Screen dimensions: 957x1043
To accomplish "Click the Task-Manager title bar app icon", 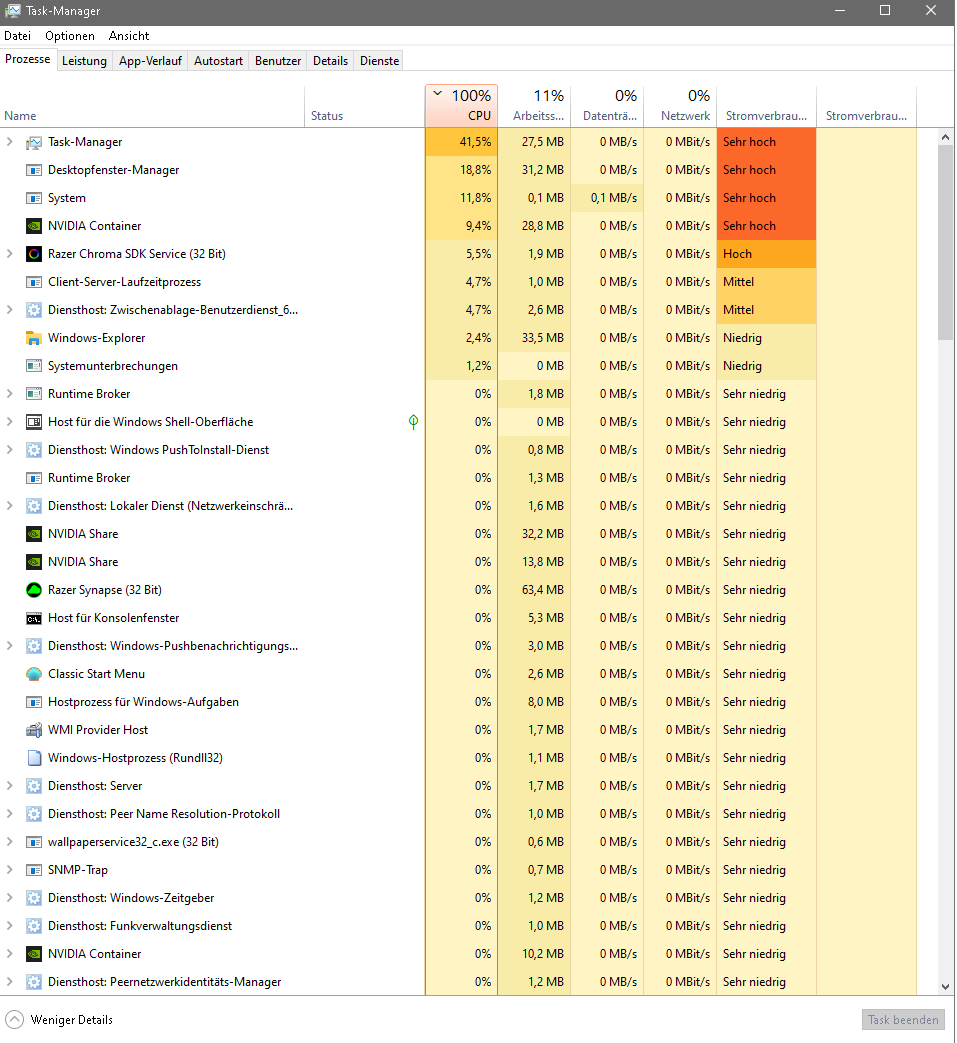I will coord(12,11).
